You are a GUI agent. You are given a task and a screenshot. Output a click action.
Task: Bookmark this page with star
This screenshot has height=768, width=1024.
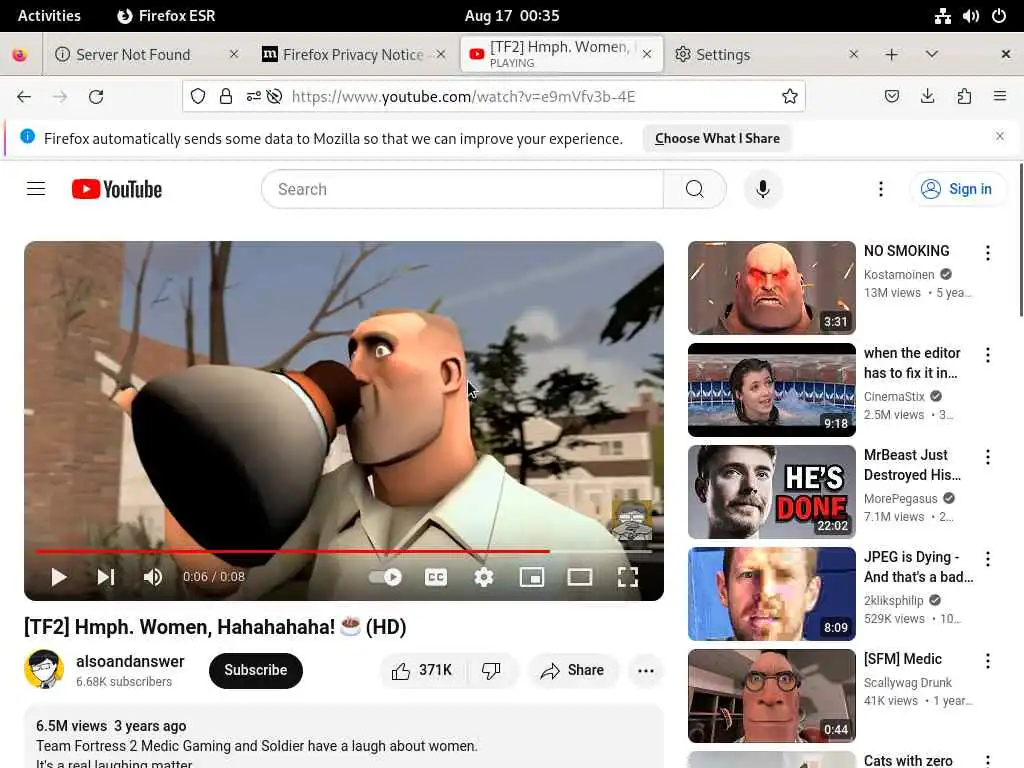[790, 97]
